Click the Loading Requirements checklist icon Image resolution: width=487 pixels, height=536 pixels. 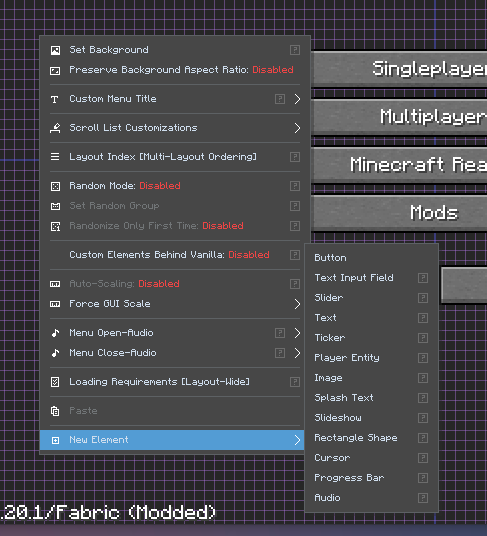55,382
